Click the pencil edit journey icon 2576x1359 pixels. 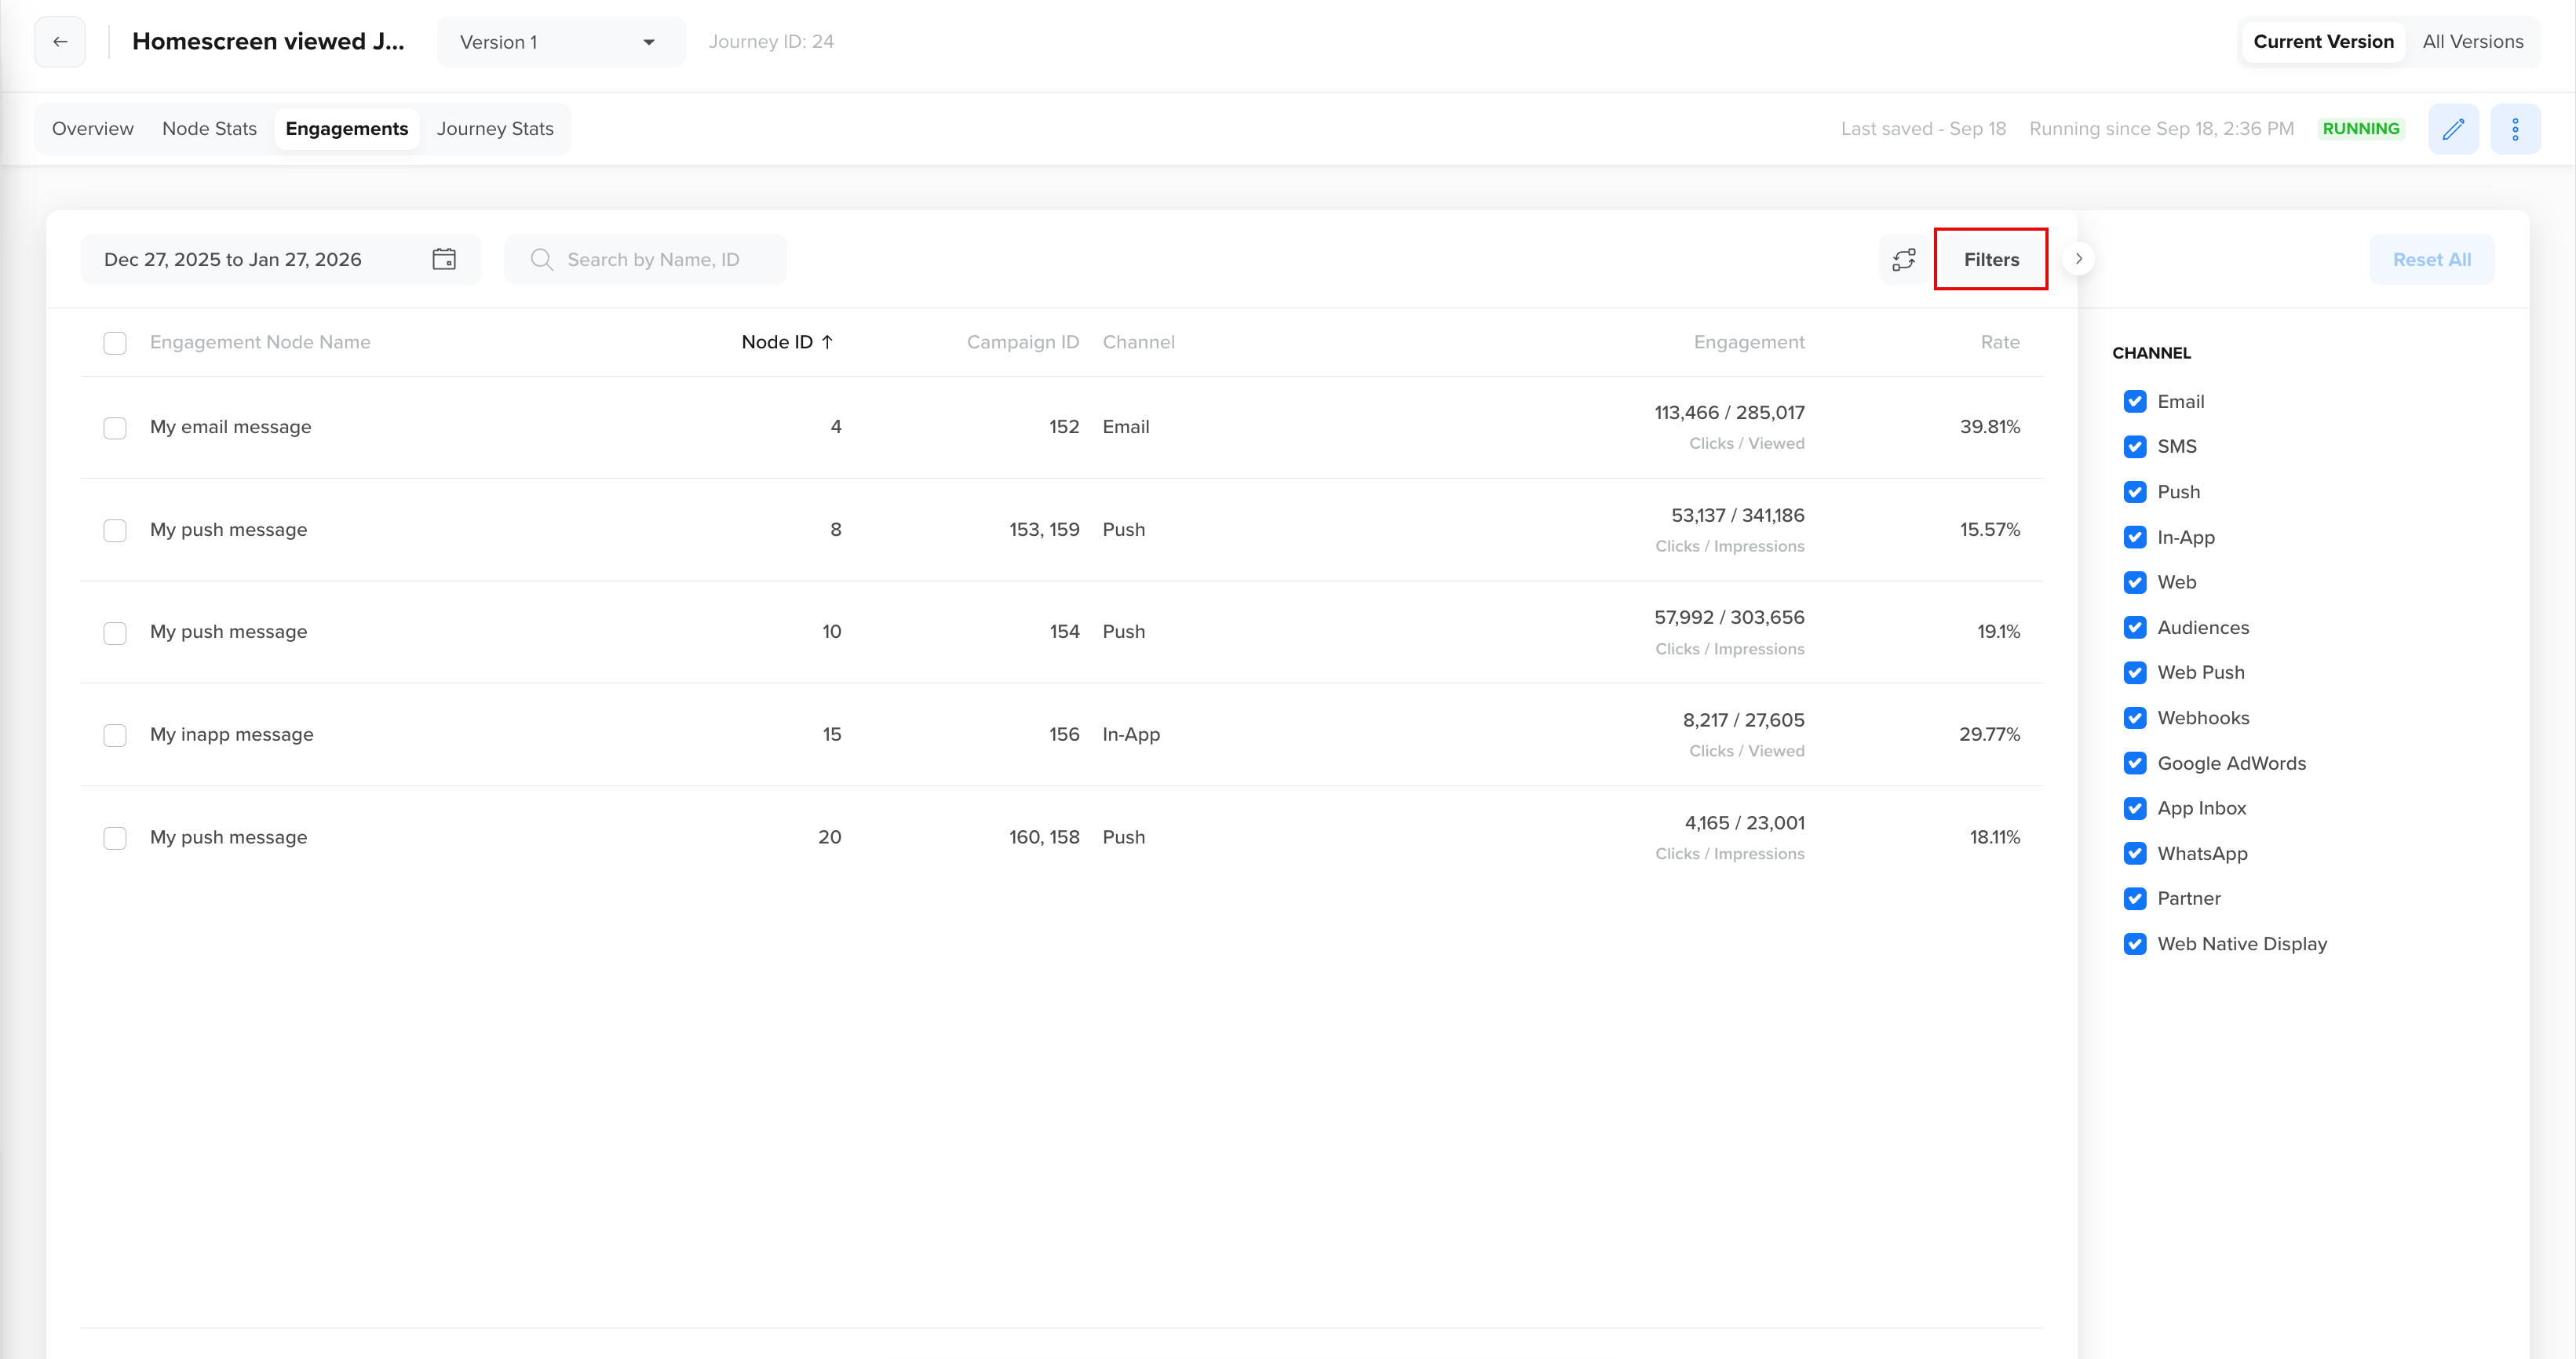pos(2453,129)
